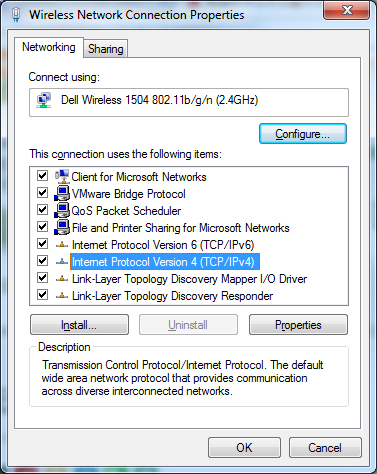This screenshot has width=377, height=474.
Task: Open Properties for the selected item
Action: tap(298, 325)
